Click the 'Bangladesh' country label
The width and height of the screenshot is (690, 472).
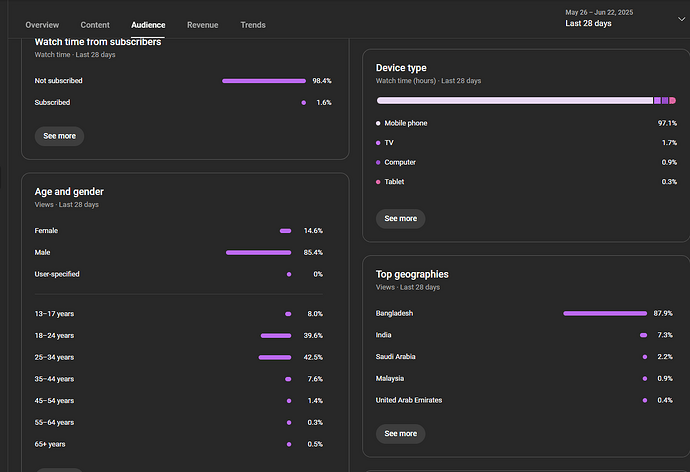pyautogui.click(x=394, y=314)
